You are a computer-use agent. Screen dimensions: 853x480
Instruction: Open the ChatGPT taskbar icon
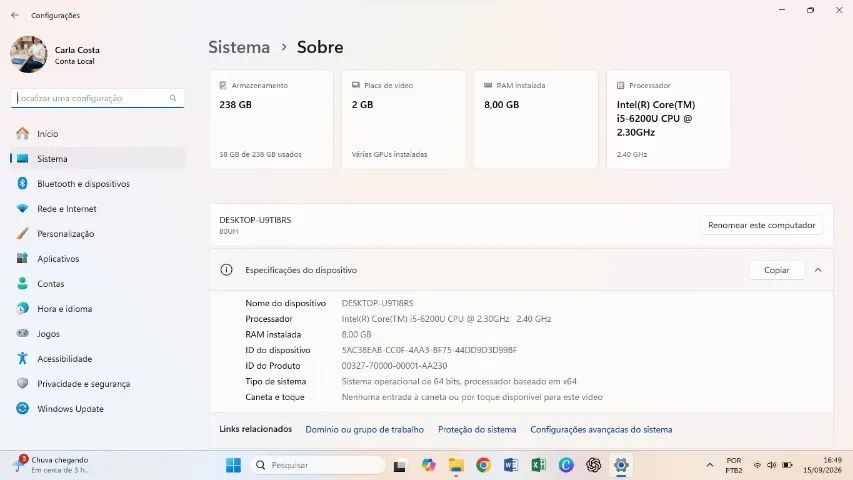tap(594, 465)
